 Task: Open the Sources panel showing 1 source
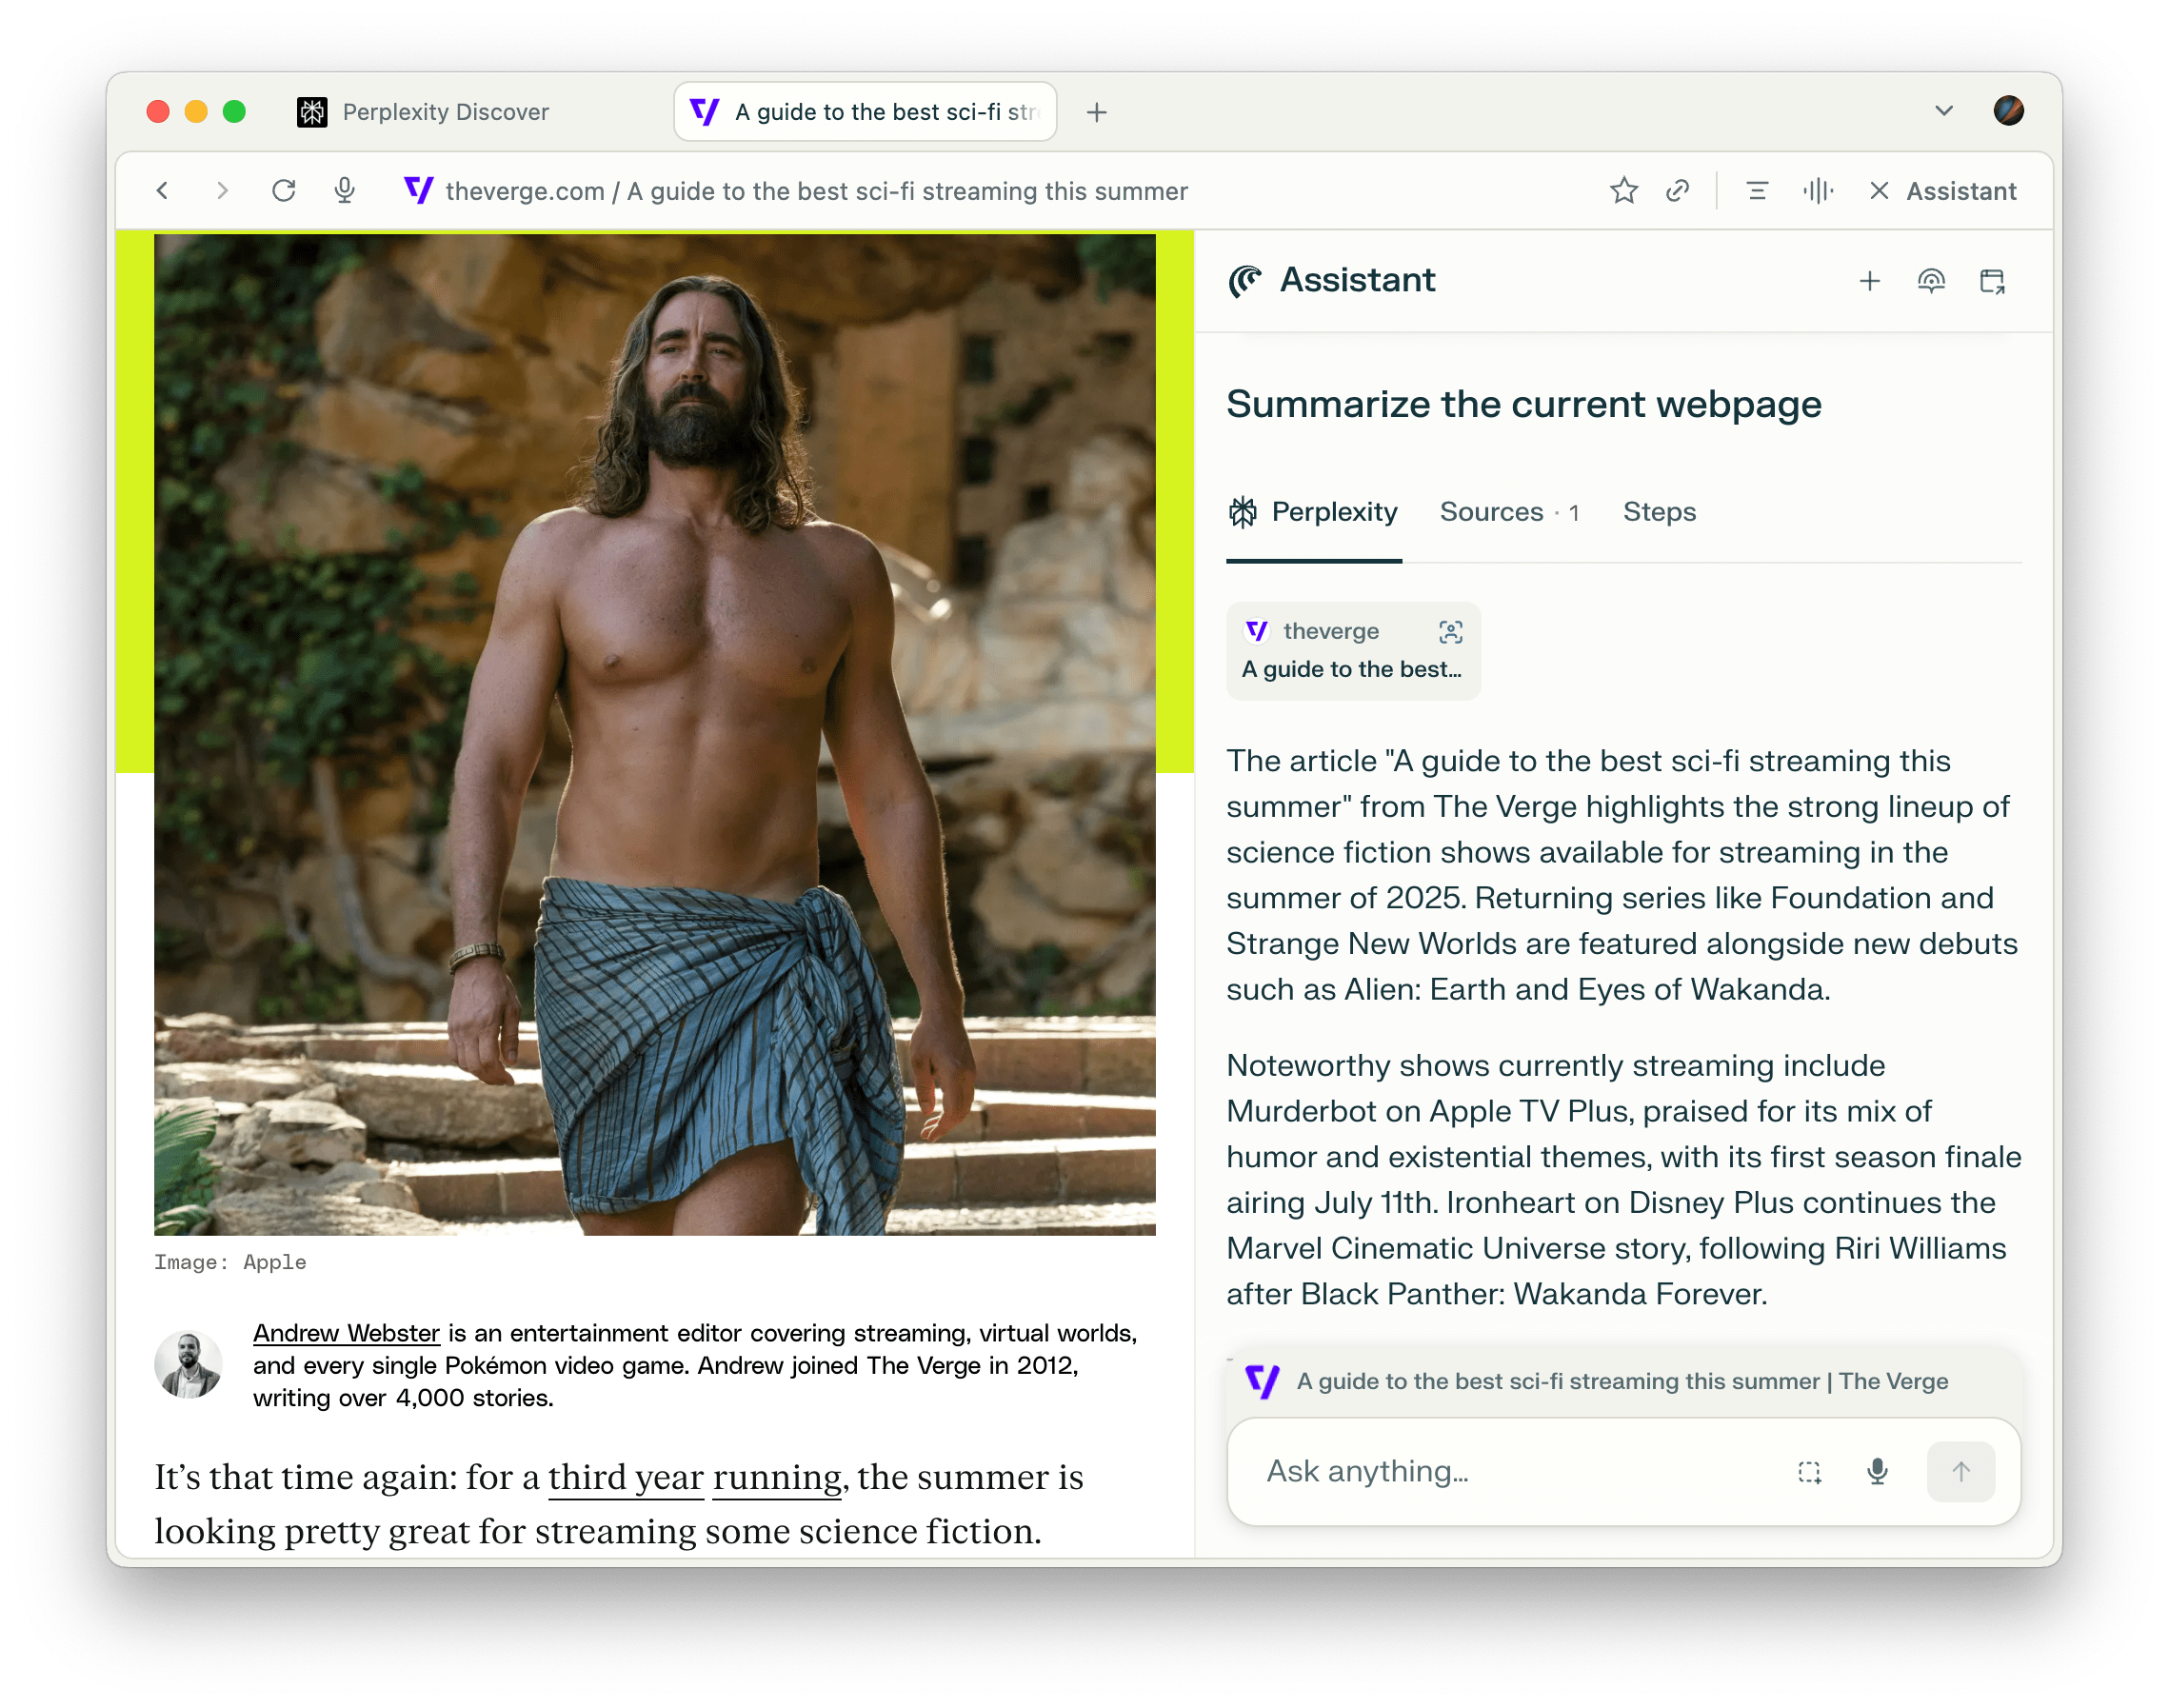click(1508, 512)
